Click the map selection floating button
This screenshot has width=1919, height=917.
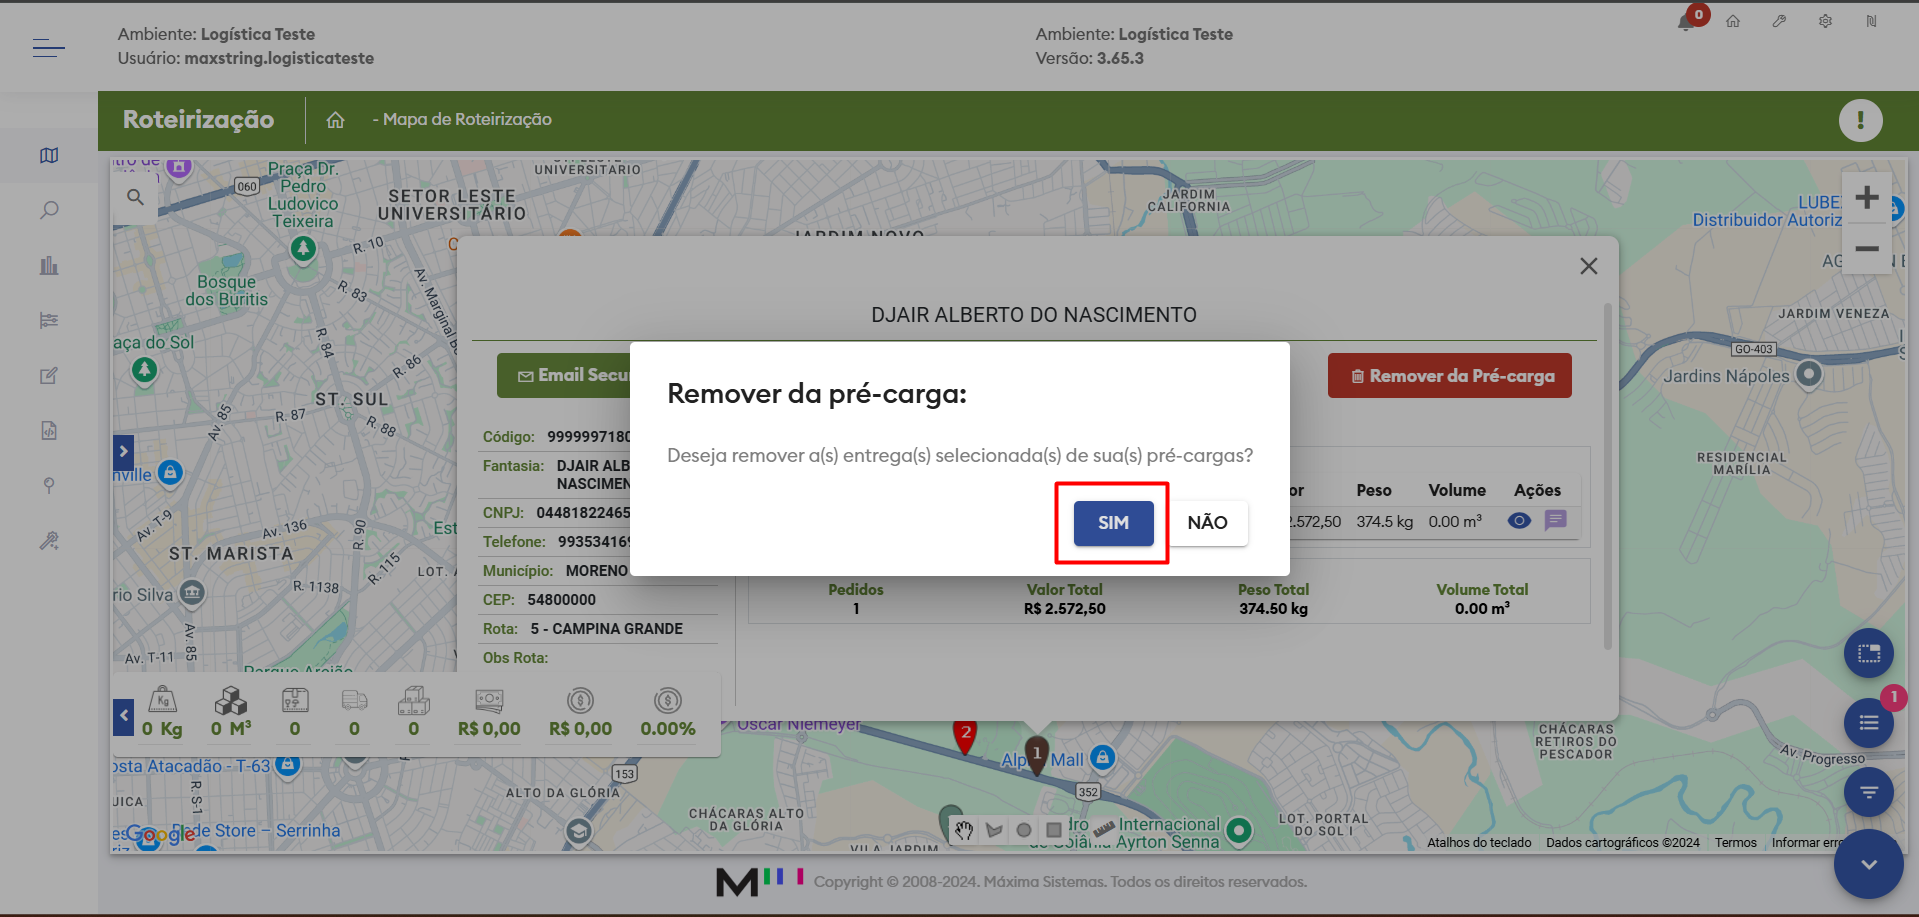pyautogui.click(x=1868, y=654)
